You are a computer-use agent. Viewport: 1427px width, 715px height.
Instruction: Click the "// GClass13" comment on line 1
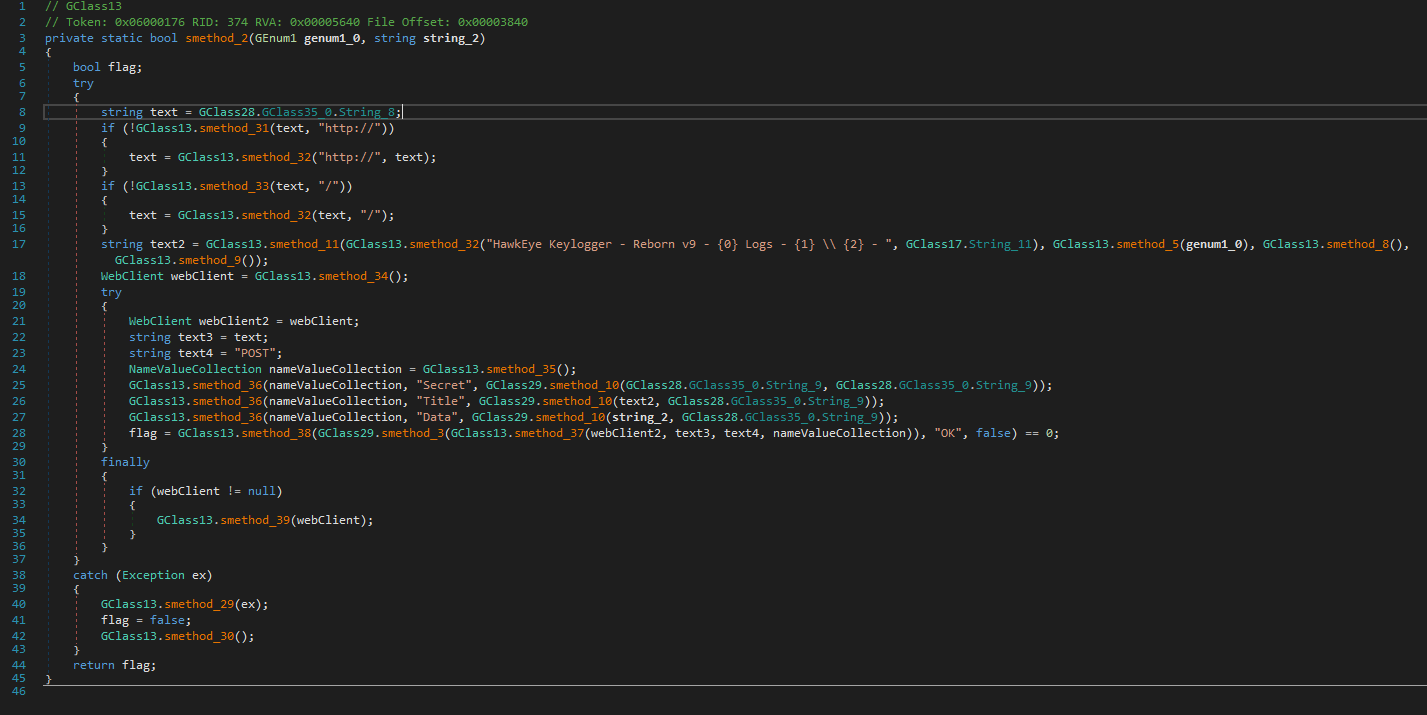[83, 7]
